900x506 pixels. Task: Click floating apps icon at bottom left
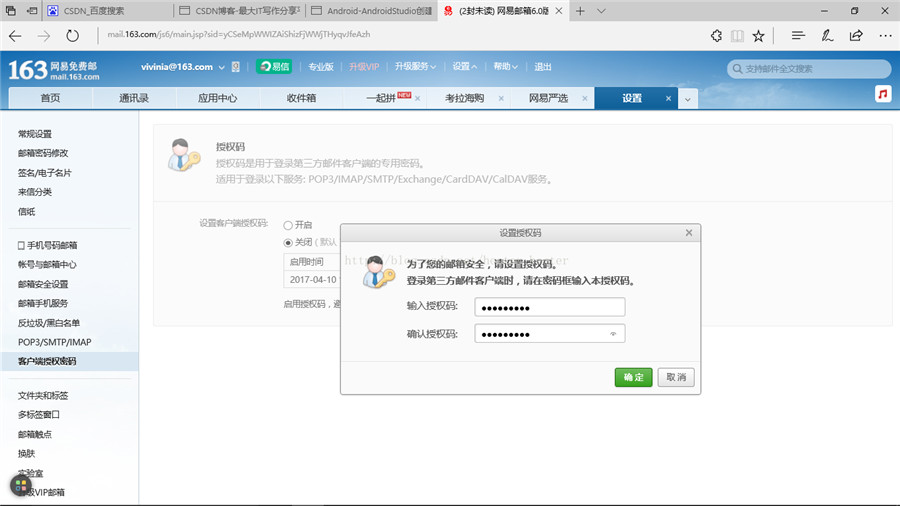coord(21,486)
